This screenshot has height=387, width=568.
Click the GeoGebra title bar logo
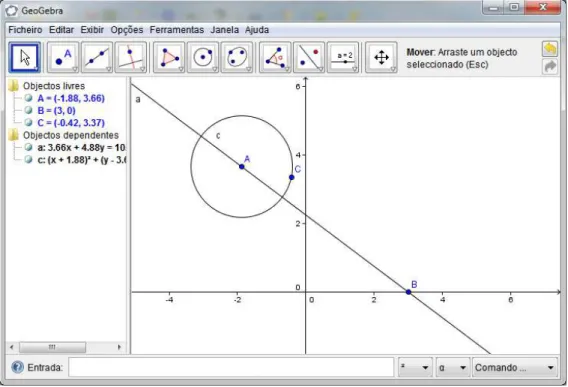click(x=12, y=11)
